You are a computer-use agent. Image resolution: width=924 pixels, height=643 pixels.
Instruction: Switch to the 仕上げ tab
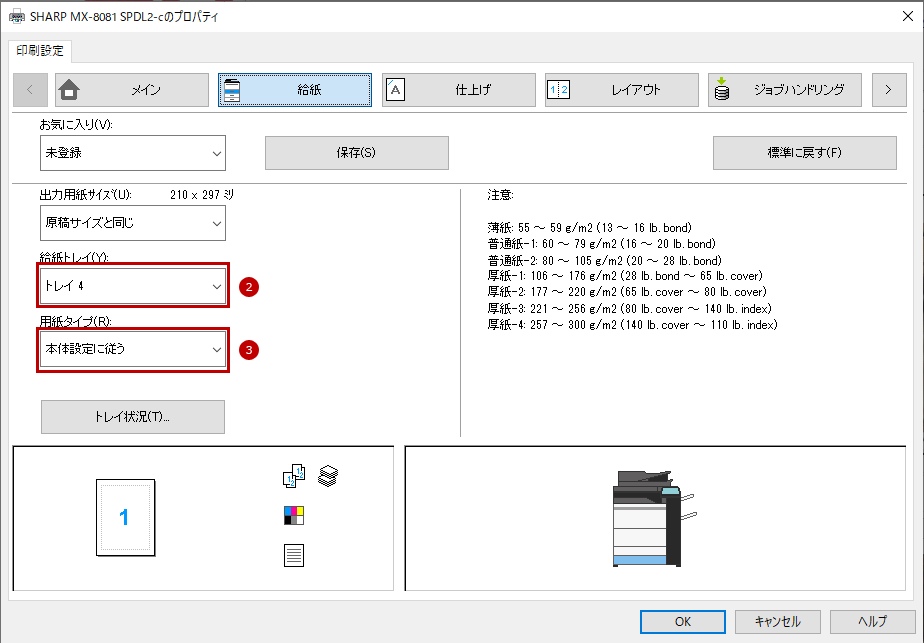tap(458, 90)
